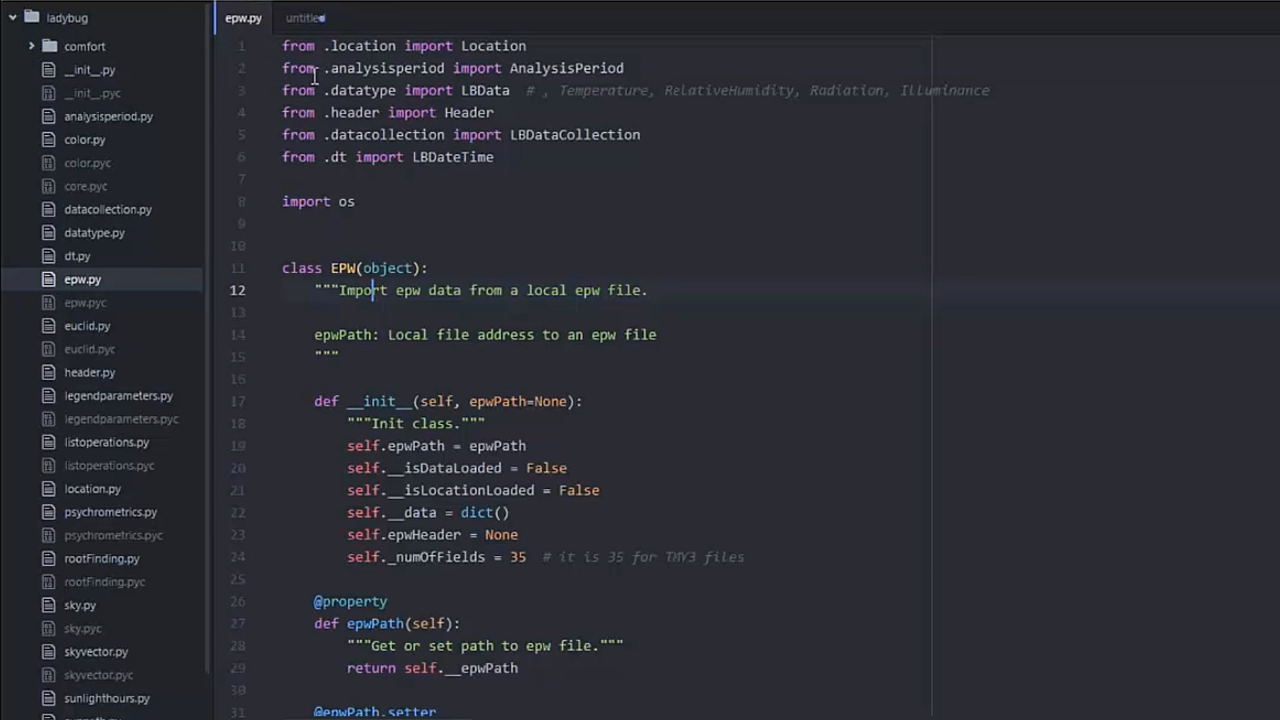Click the file icon next to epw.py
Viewport: 1280px width, 720px height.
pos(49,279)
